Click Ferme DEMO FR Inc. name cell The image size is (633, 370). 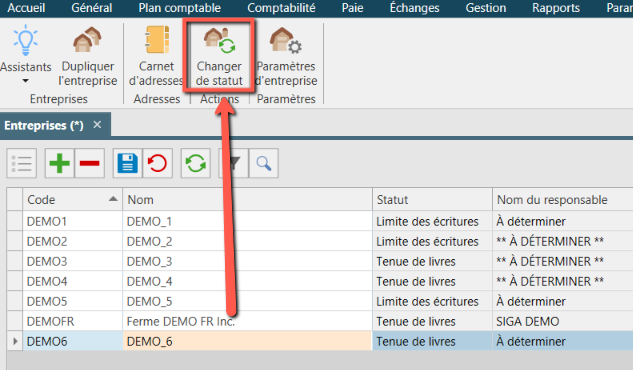tap(247, 321)
